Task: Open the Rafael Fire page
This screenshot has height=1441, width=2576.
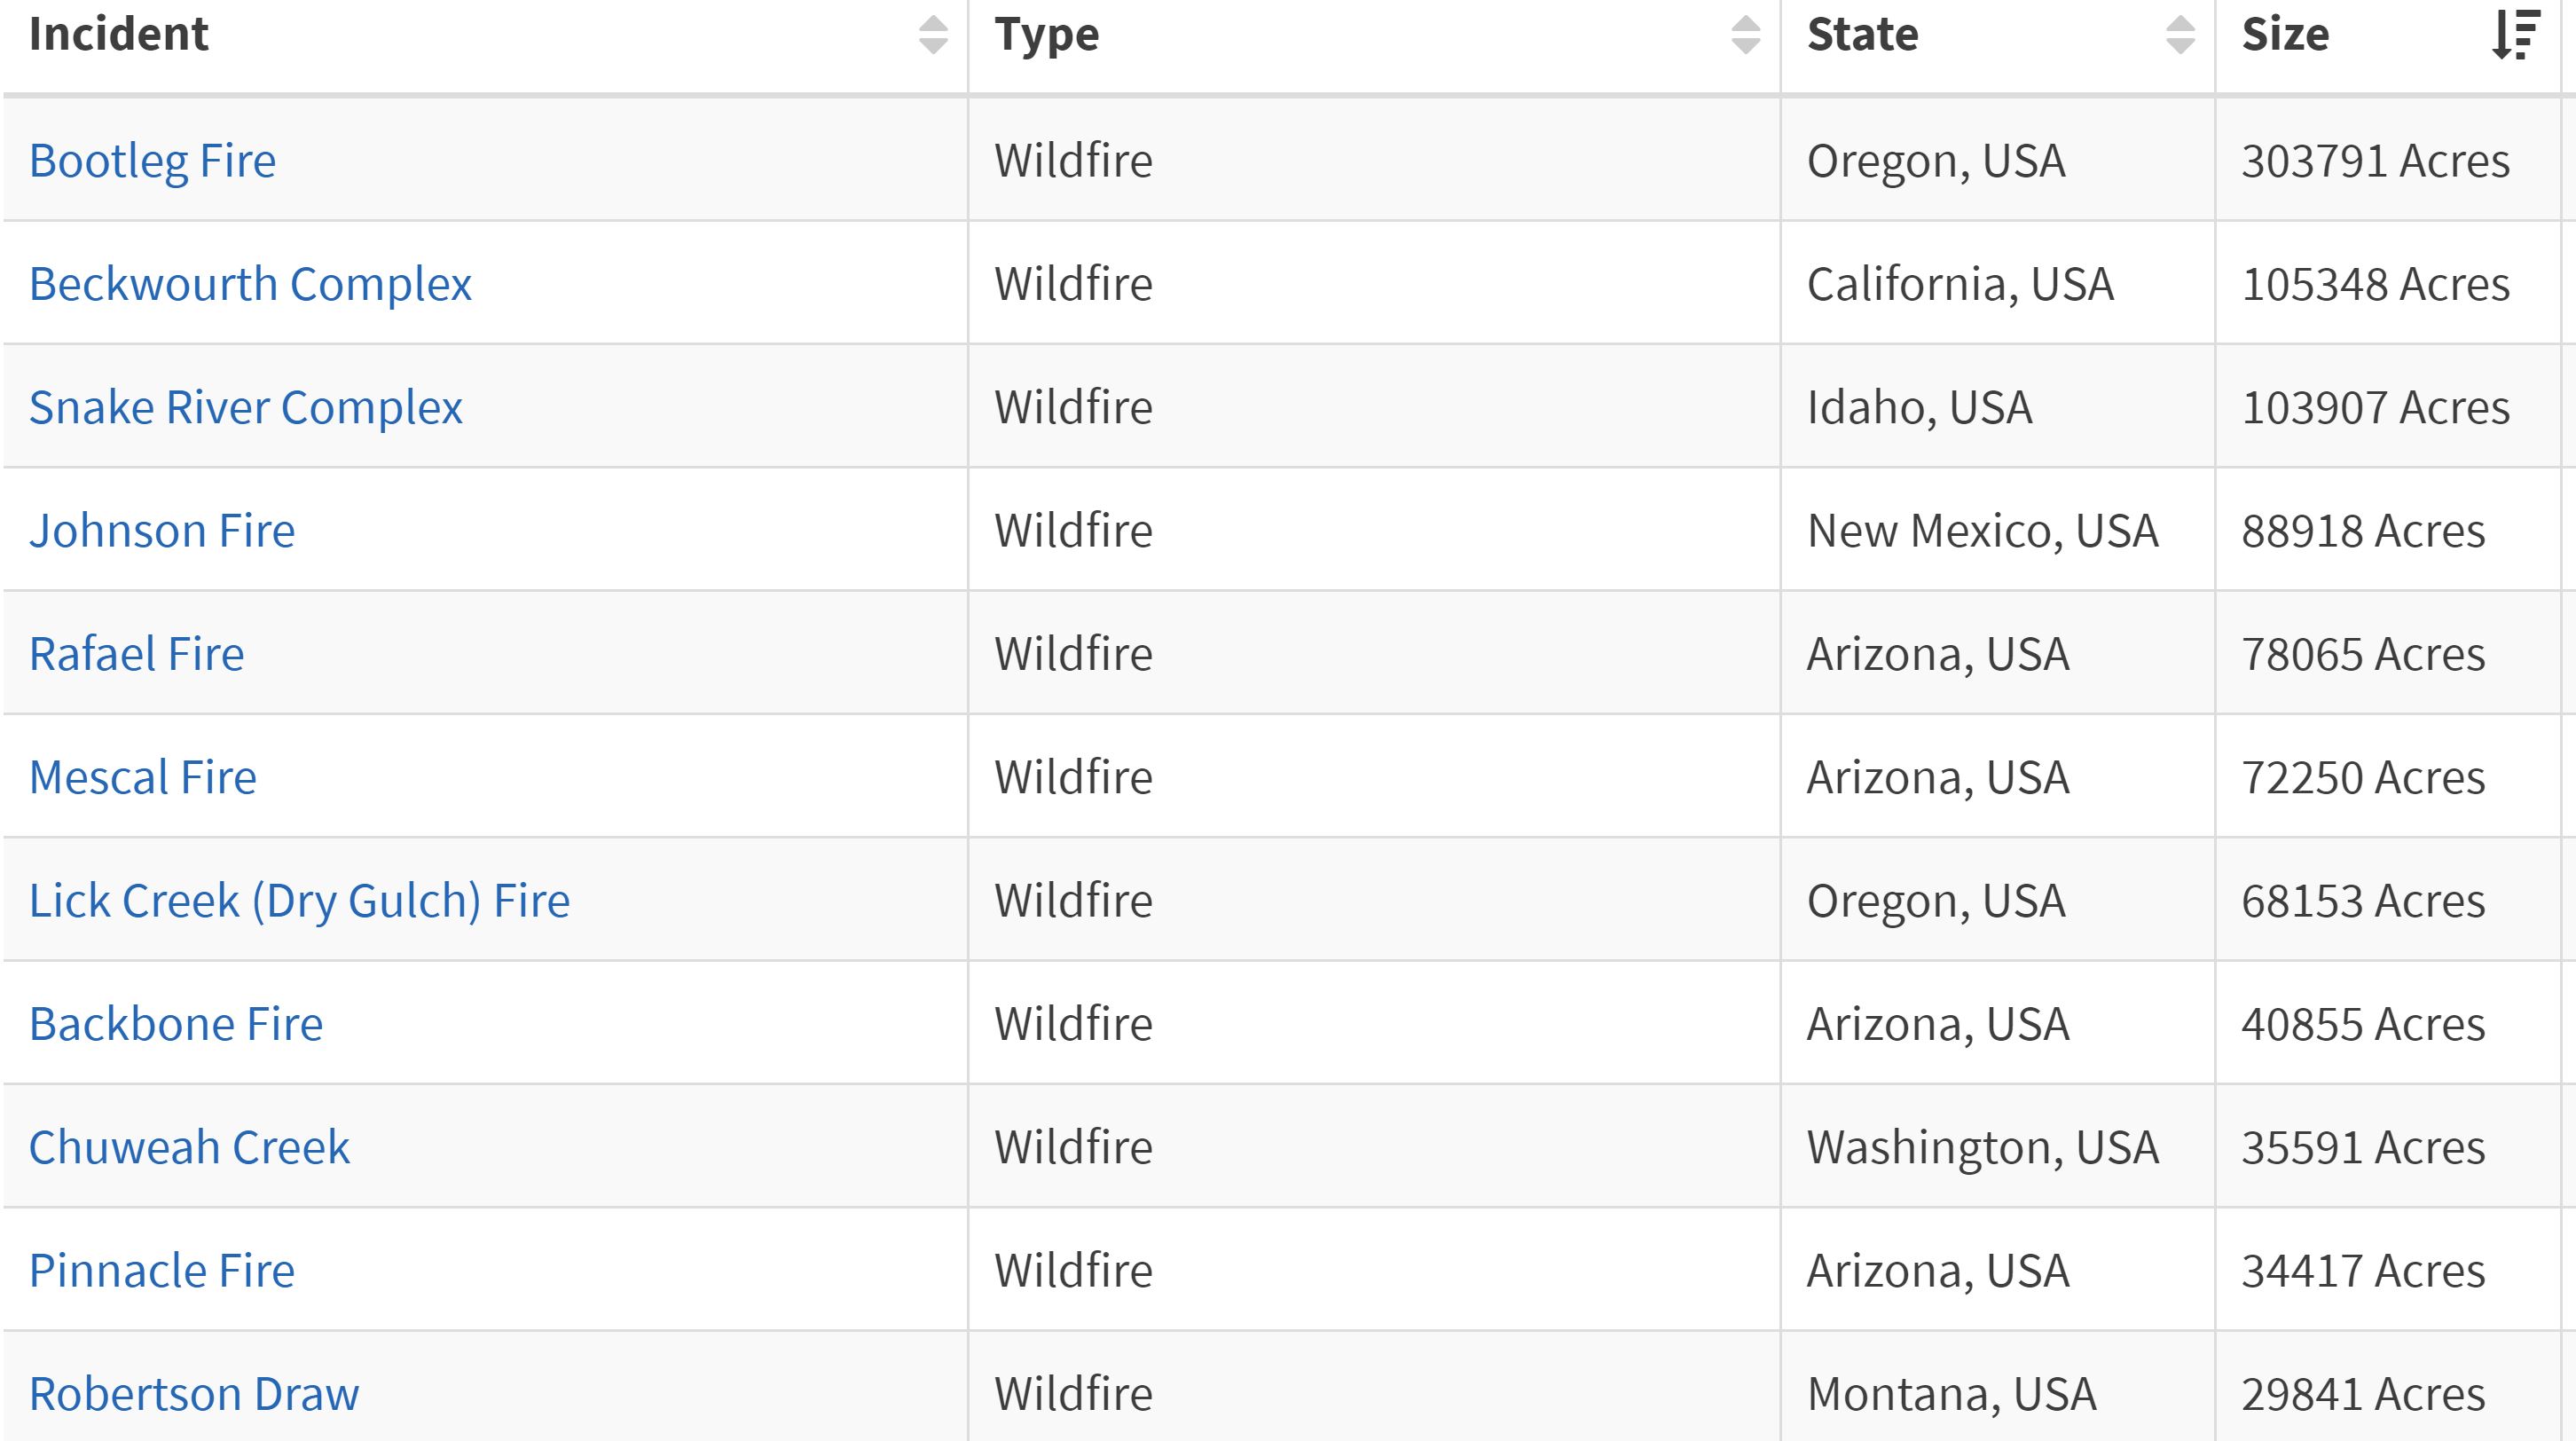Action: (136, 654)
